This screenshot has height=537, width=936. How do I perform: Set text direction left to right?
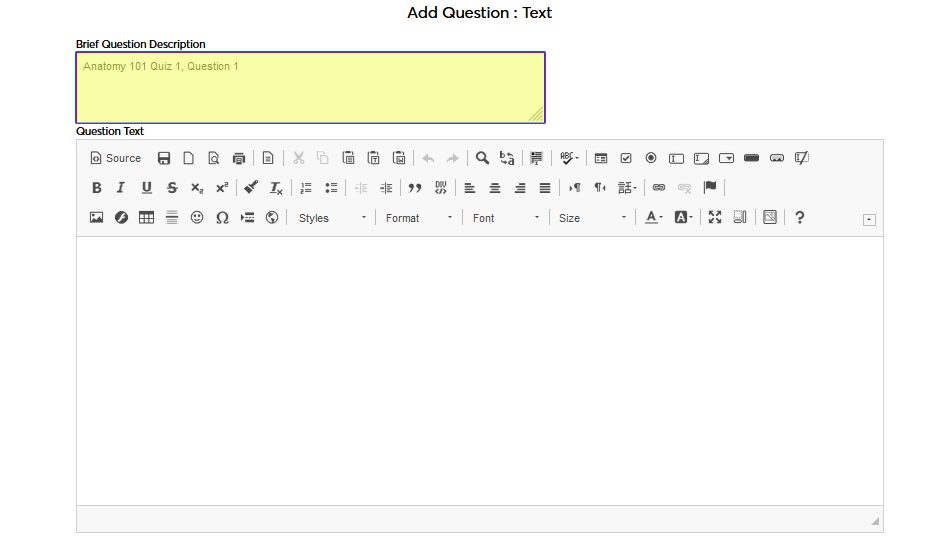(x=574, y=188)
